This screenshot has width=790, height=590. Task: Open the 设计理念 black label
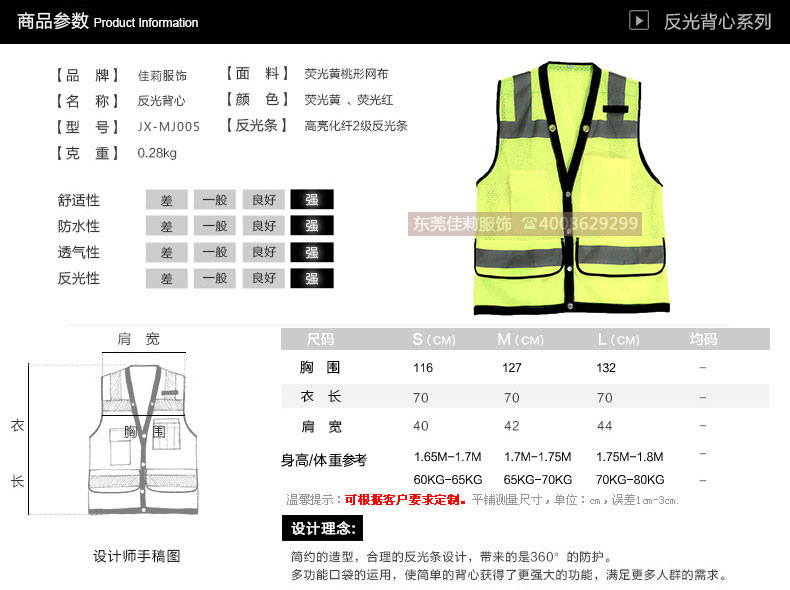tap(323, 528)
